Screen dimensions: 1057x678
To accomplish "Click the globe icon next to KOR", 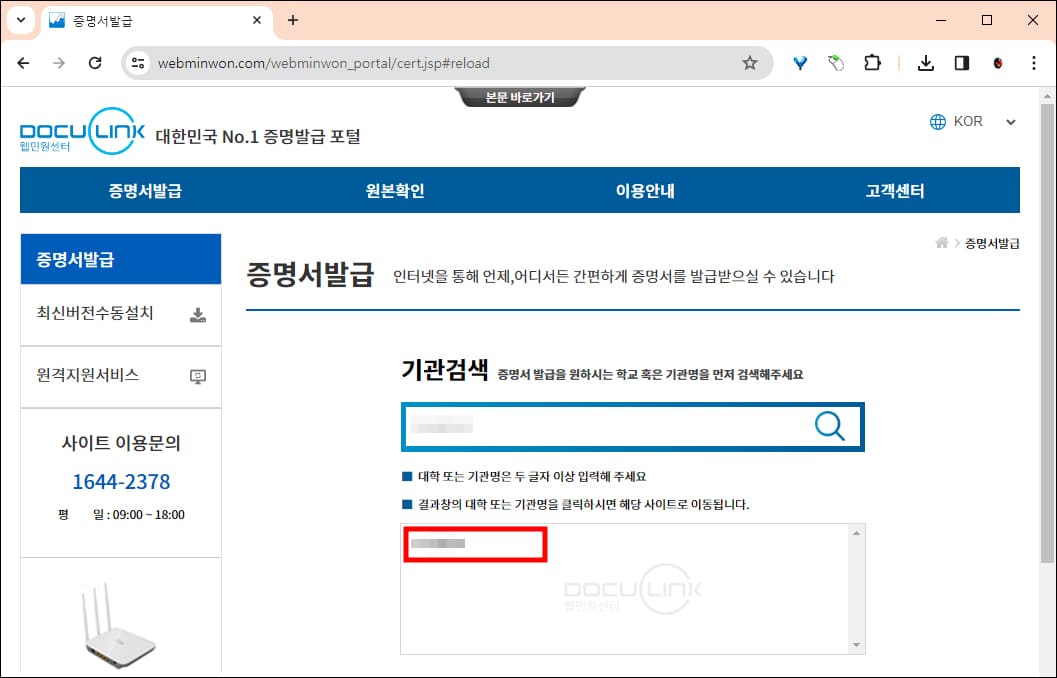I will pyautogui.click(x=938, y=121).
